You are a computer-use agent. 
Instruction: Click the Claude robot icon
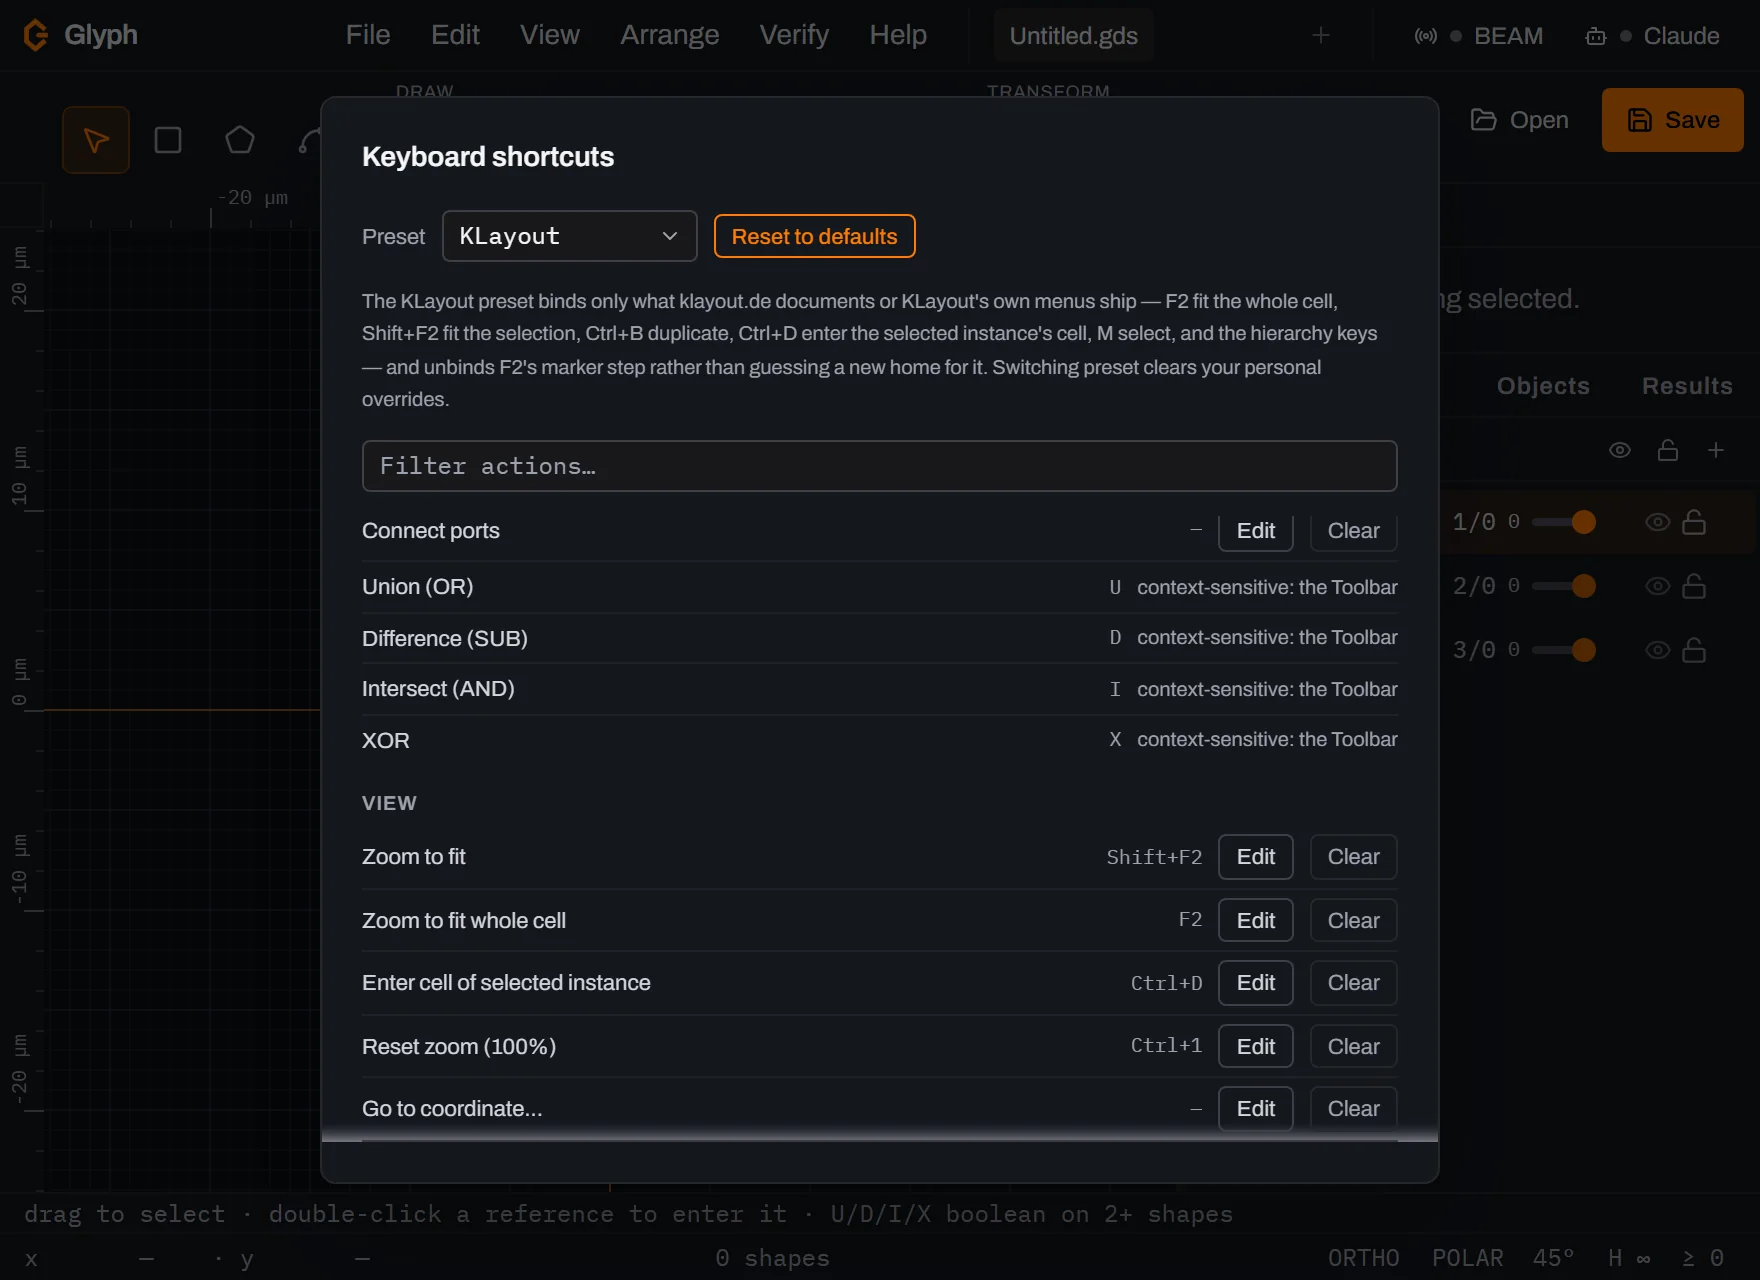point(1596,36)
